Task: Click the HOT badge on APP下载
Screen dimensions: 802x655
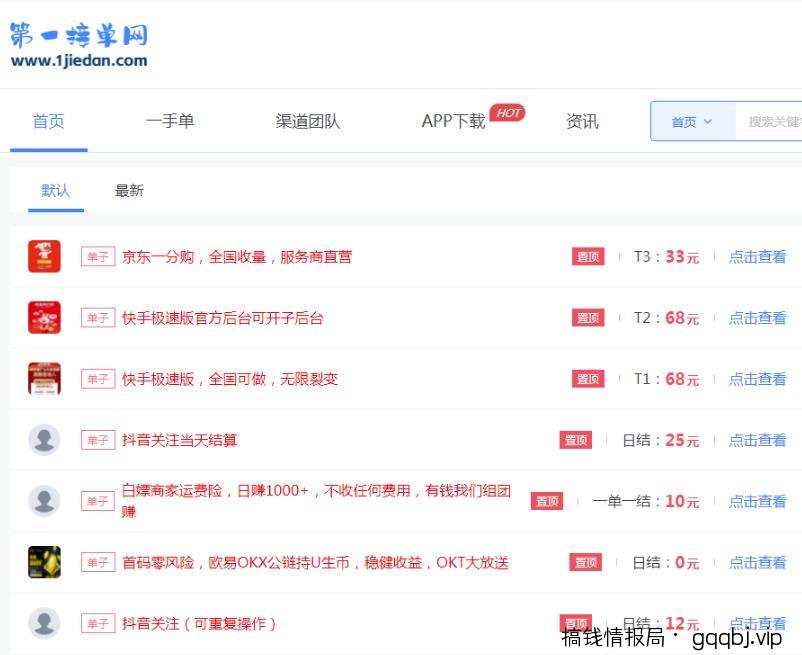Action: pyautogui.click(x=508, y=113)
